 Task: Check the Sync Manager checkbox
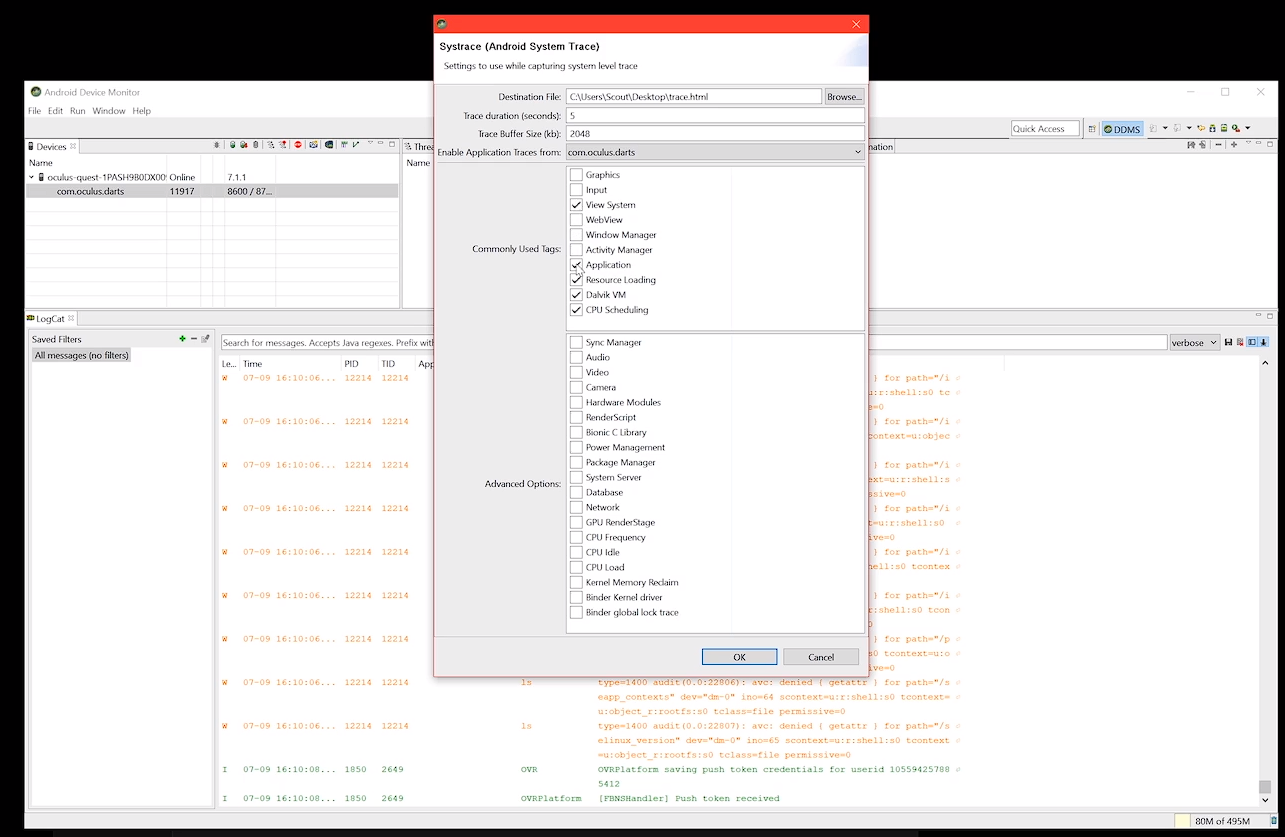point(576,342)
